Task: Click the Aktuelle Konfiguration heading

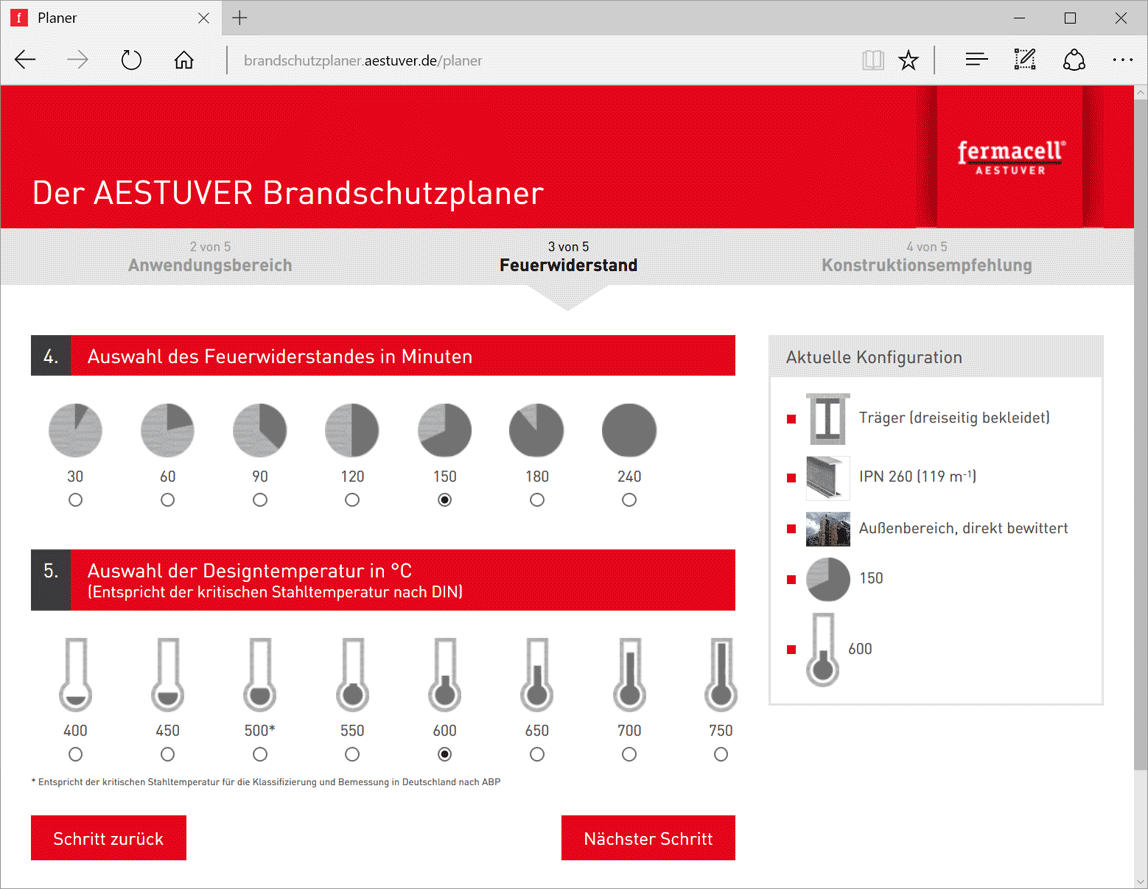Action: [874, 357]
